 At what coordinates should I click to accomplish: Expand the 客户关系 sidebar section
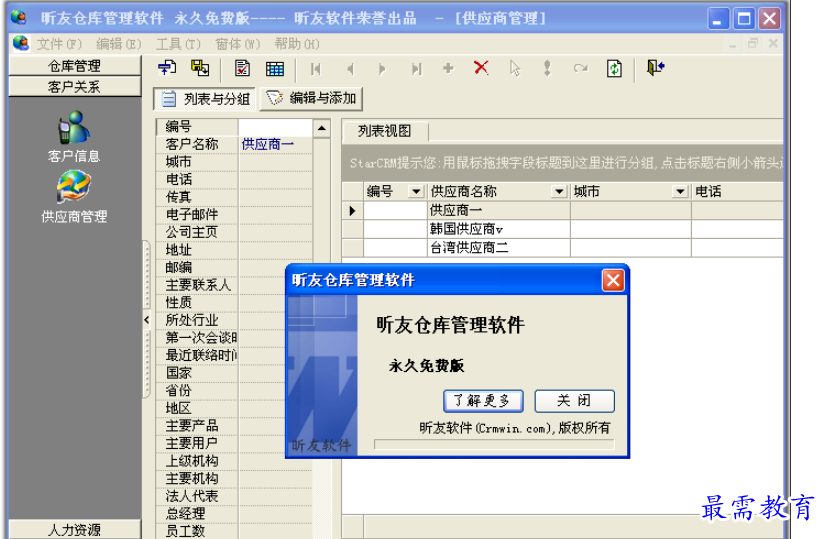[x=75, y=87]
